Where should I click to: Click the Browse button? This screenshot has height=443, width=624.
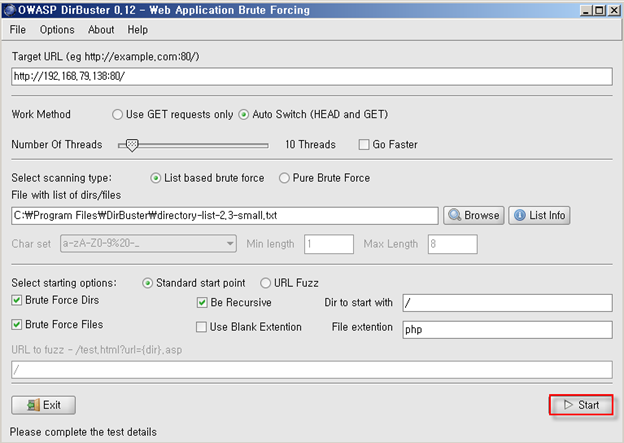(x=474, y=215)
